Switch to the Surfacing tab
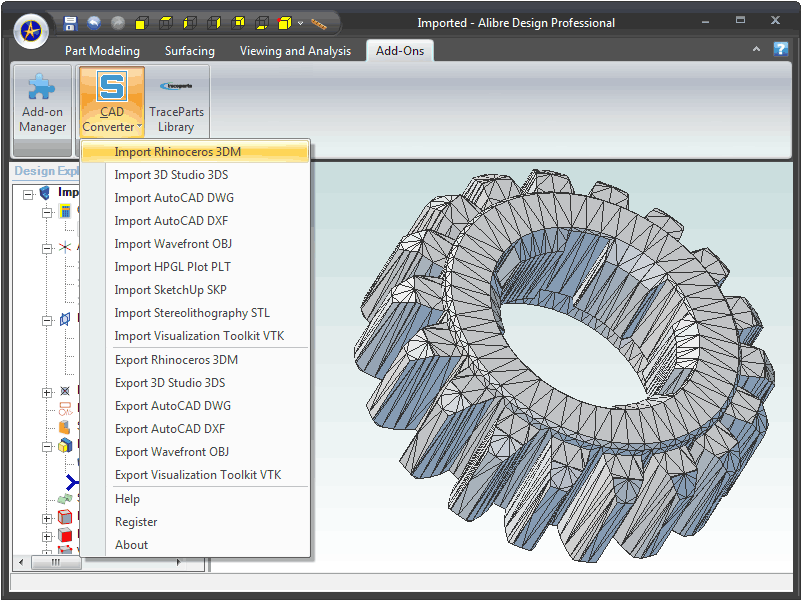Screen dimensions: 802x601 point(190,51)
